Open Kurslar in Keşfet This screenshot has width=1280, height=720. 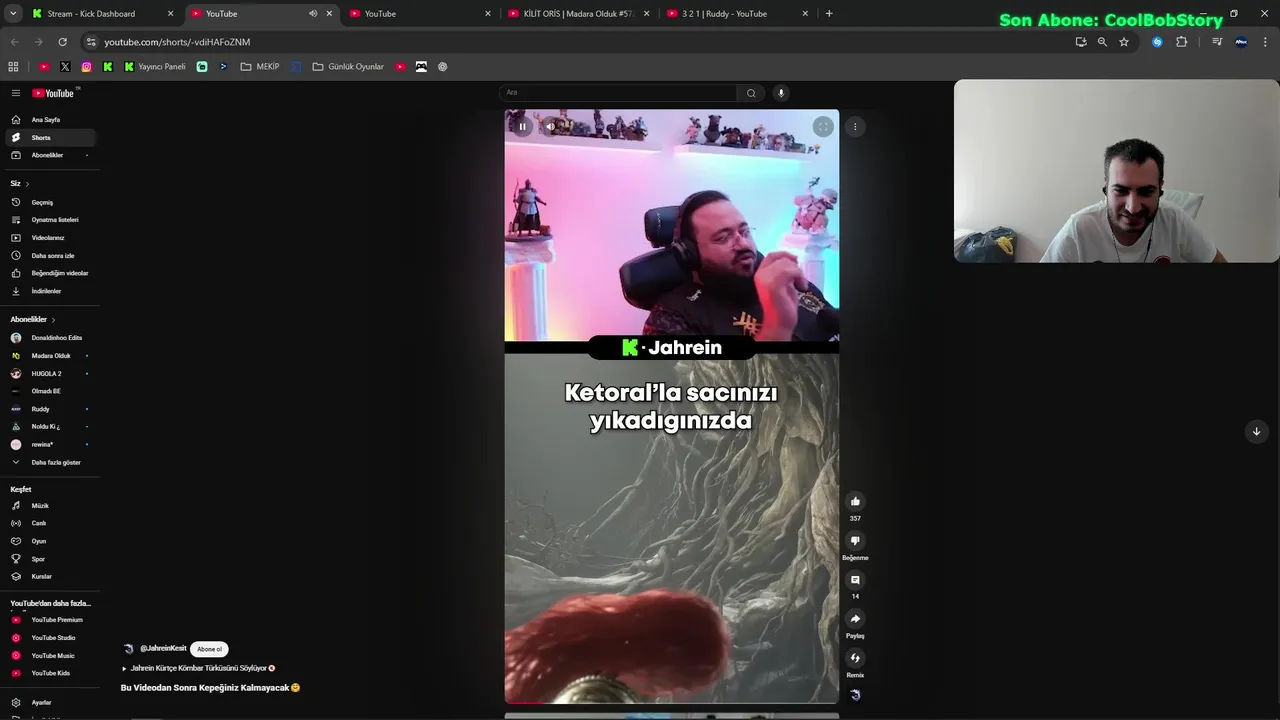point(50,577)
